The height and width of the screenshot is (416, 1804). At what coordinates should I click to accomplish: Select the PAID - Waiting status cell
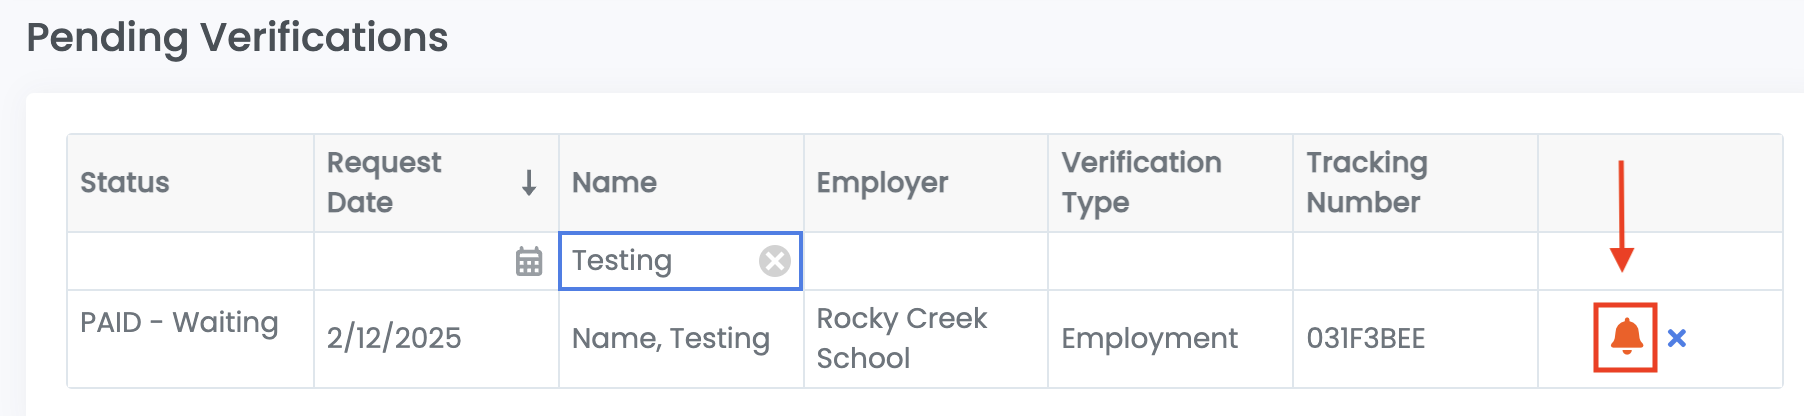tap(179, 323)
